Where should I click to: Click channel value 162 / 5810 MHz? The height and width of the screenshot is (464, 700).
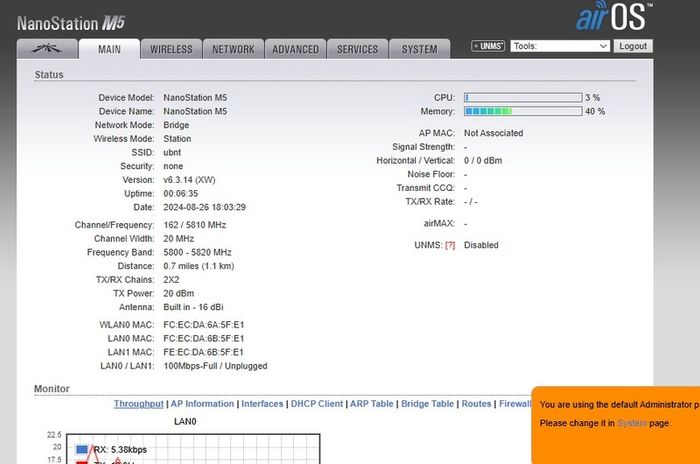tap(195, 225)
